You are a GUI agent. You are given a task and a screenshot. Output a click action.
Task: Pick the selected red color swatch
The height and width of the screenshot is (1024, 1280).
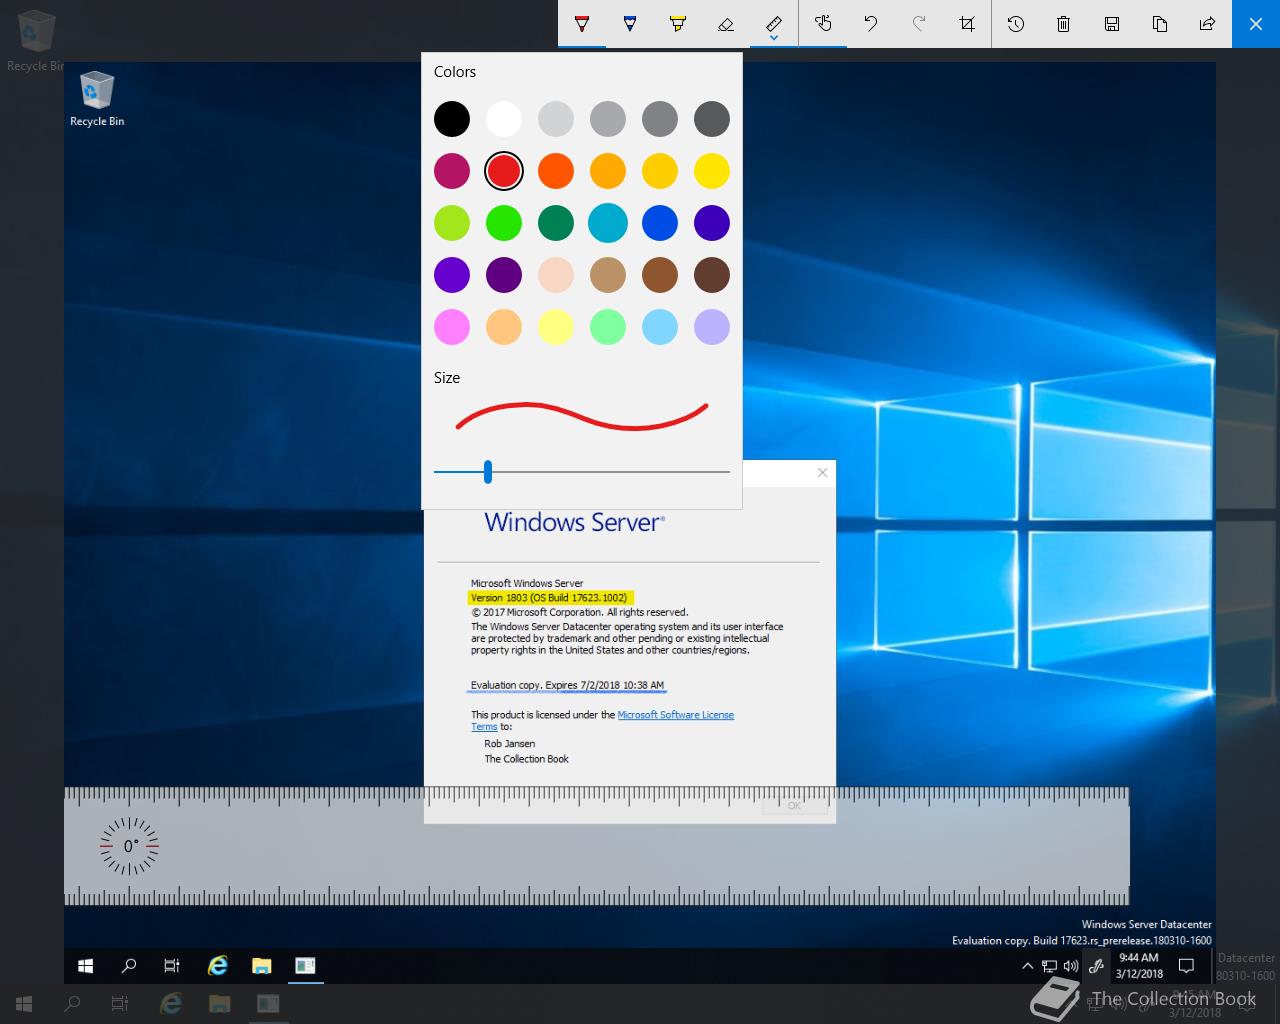(x=504, y=171)
